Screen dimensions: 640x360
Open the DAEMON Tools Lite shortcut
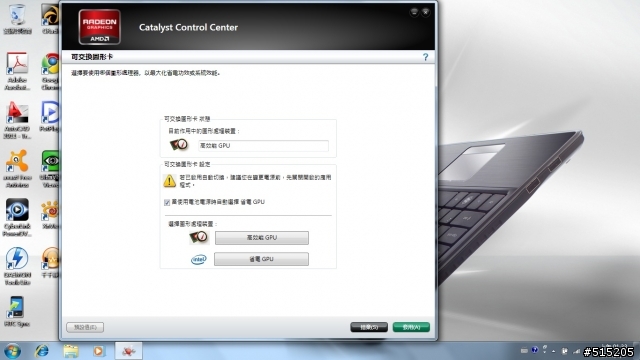pos(17,266)
